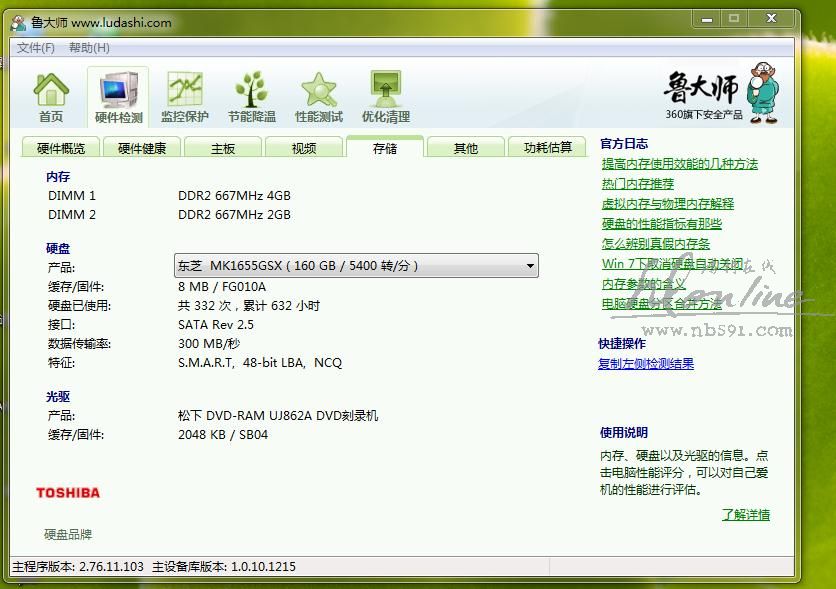Image resolution: width=836 pixels, height=589 pixels.
Task: Open the 文件(F) menu
Action: pyautogui.click(x=36, y=48)
